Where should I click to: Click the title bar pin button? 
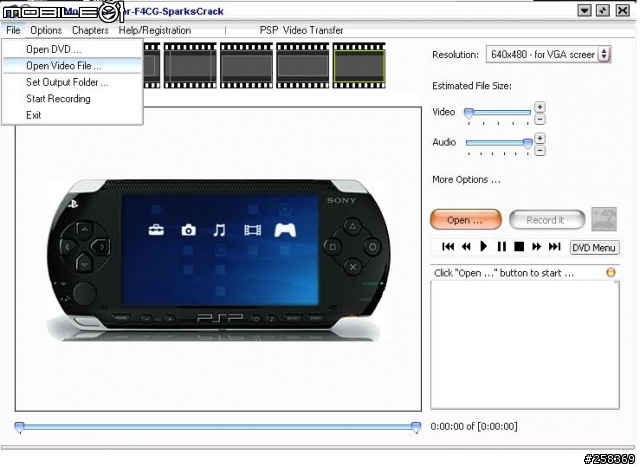pyautogui.click(x=603, y=11)
